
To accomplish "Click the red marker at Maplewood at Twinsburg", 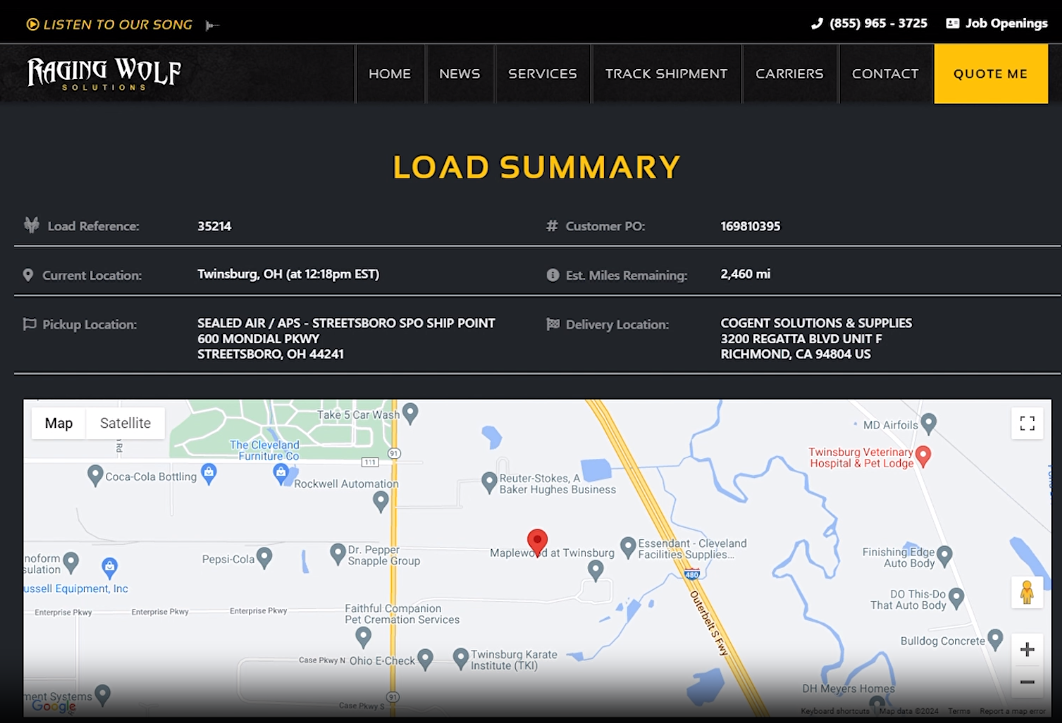I will pyautogui.click(x=537, y=540).
